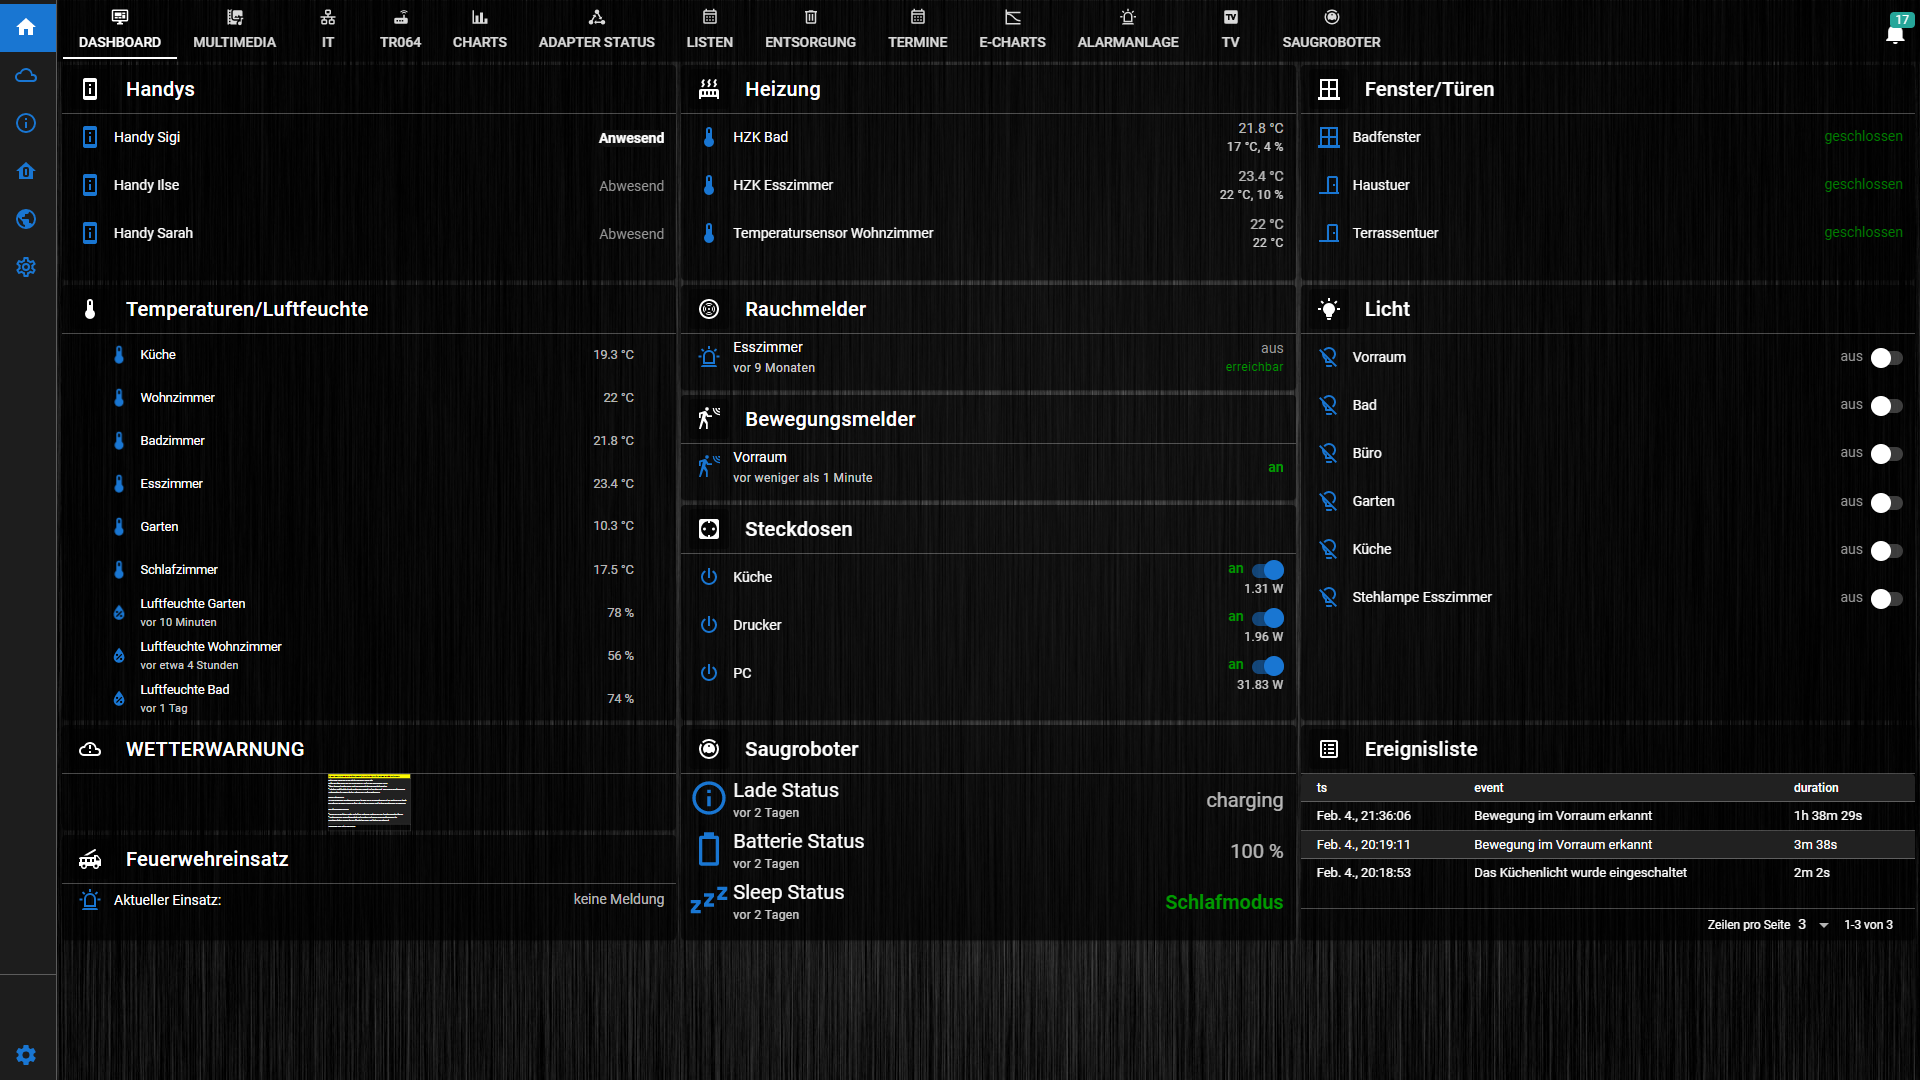Click the Stehlampe Esszimmer bulb icon

point(1329,597)
